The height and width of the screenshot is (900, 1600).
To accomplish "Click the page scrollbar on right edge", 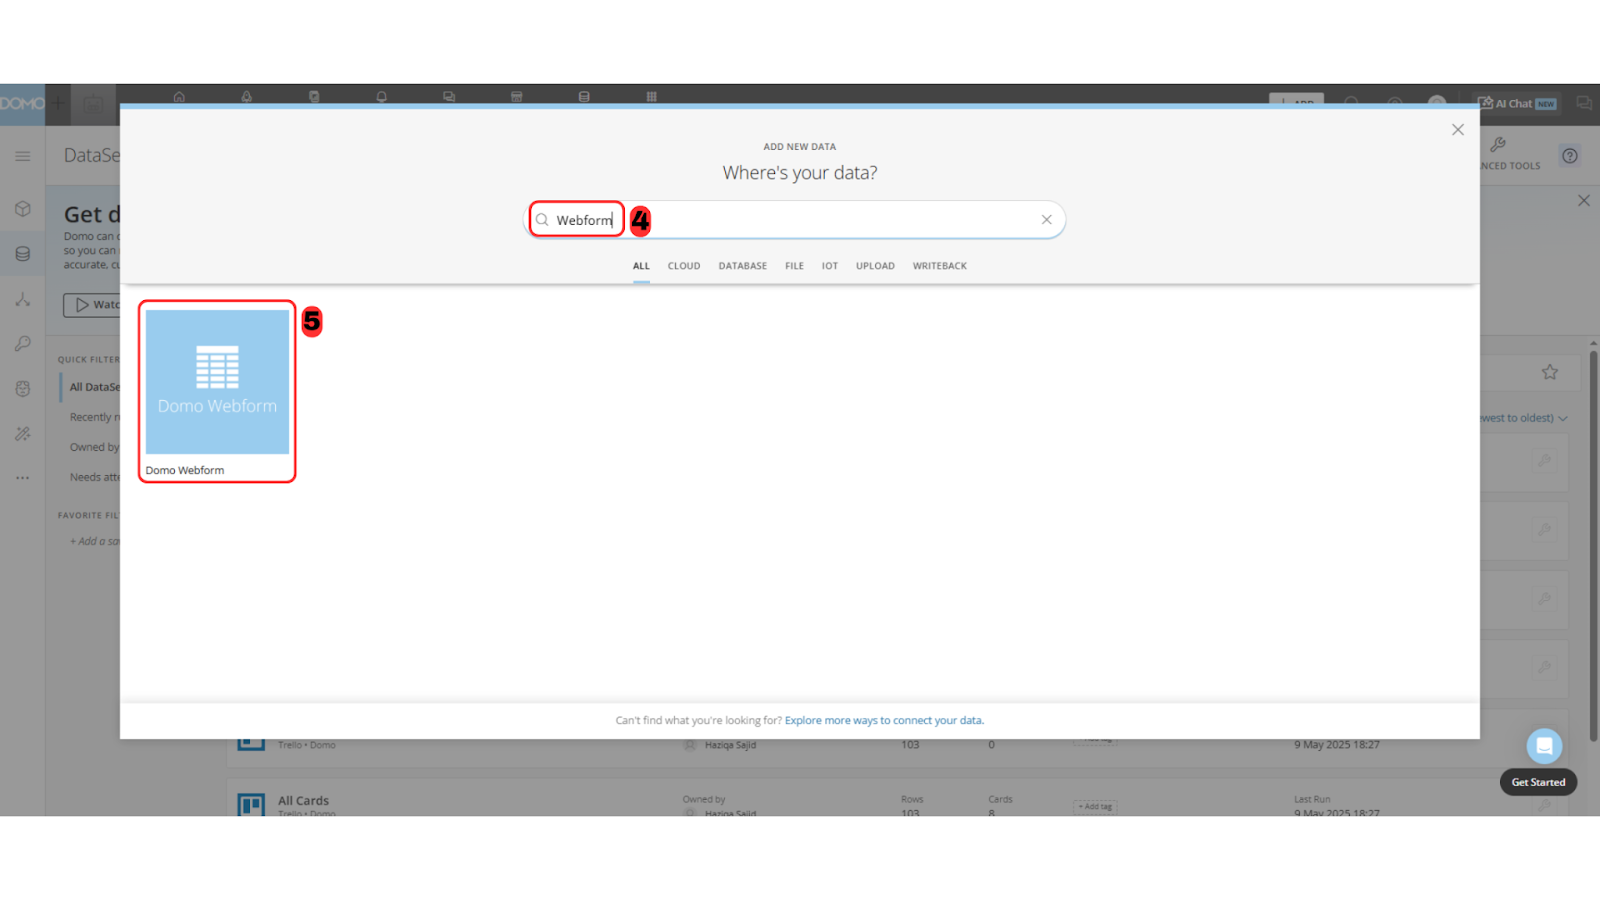I will [1593, 545].
